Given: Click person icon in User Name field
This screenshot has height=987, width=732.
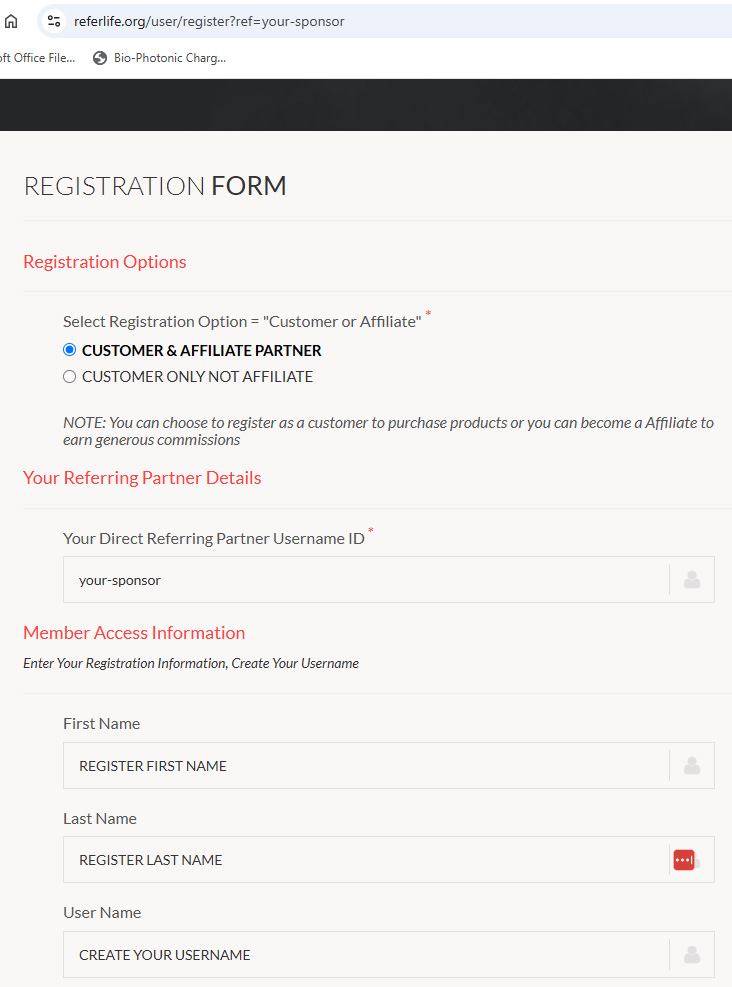Looking at the screenshot, I should pyautogui.click(x=692, y=955).
